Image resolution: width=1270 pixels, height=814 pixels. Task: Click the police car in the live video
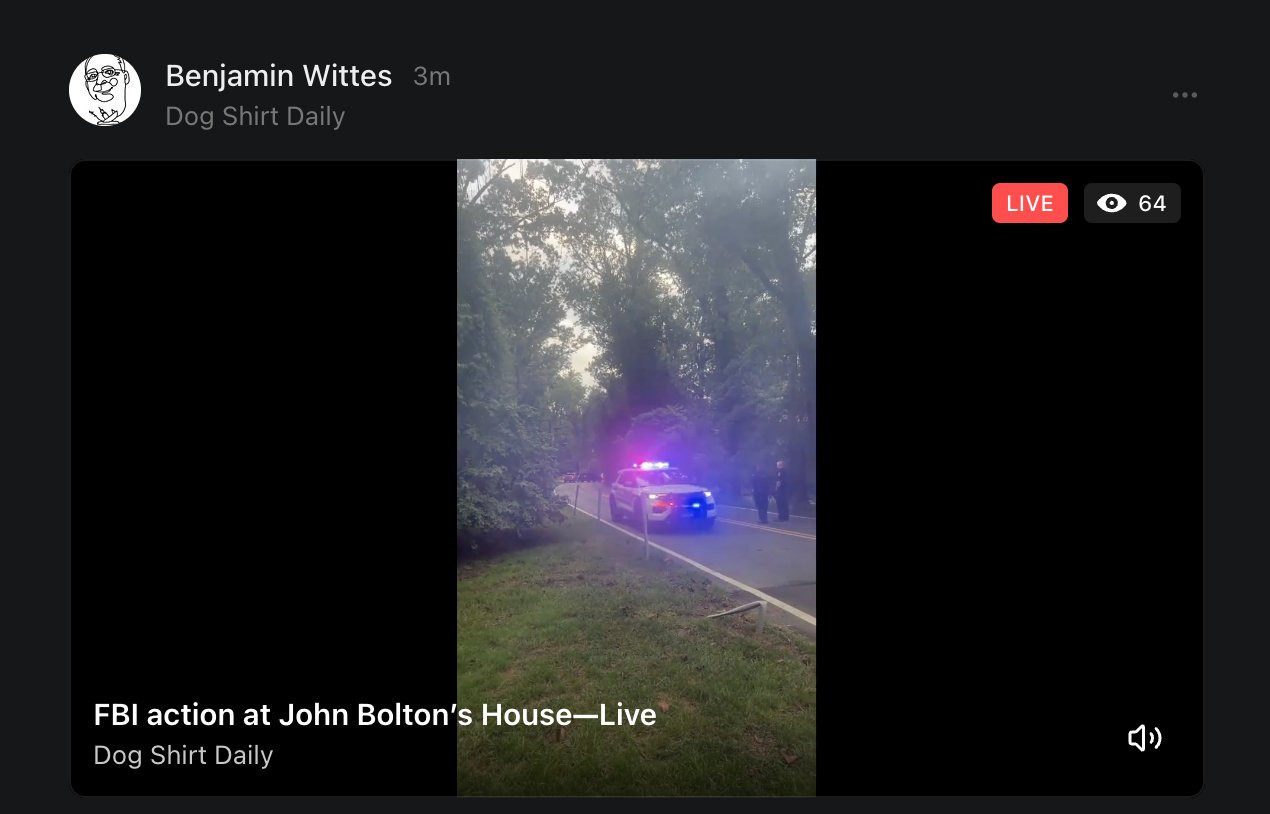(662, 496)
